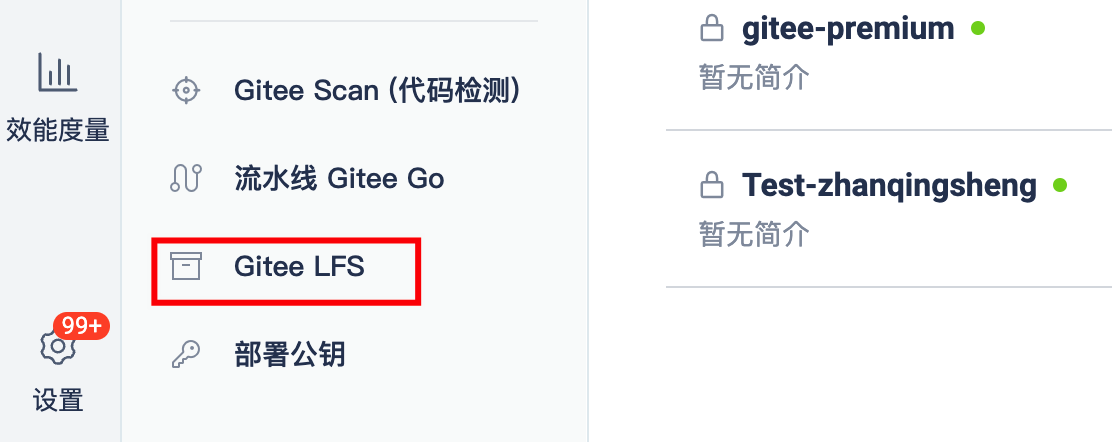The width and height of the screenshot is (1112, 442).
Task: Click the 部署公钥 key icon
Action: (186, 354)
